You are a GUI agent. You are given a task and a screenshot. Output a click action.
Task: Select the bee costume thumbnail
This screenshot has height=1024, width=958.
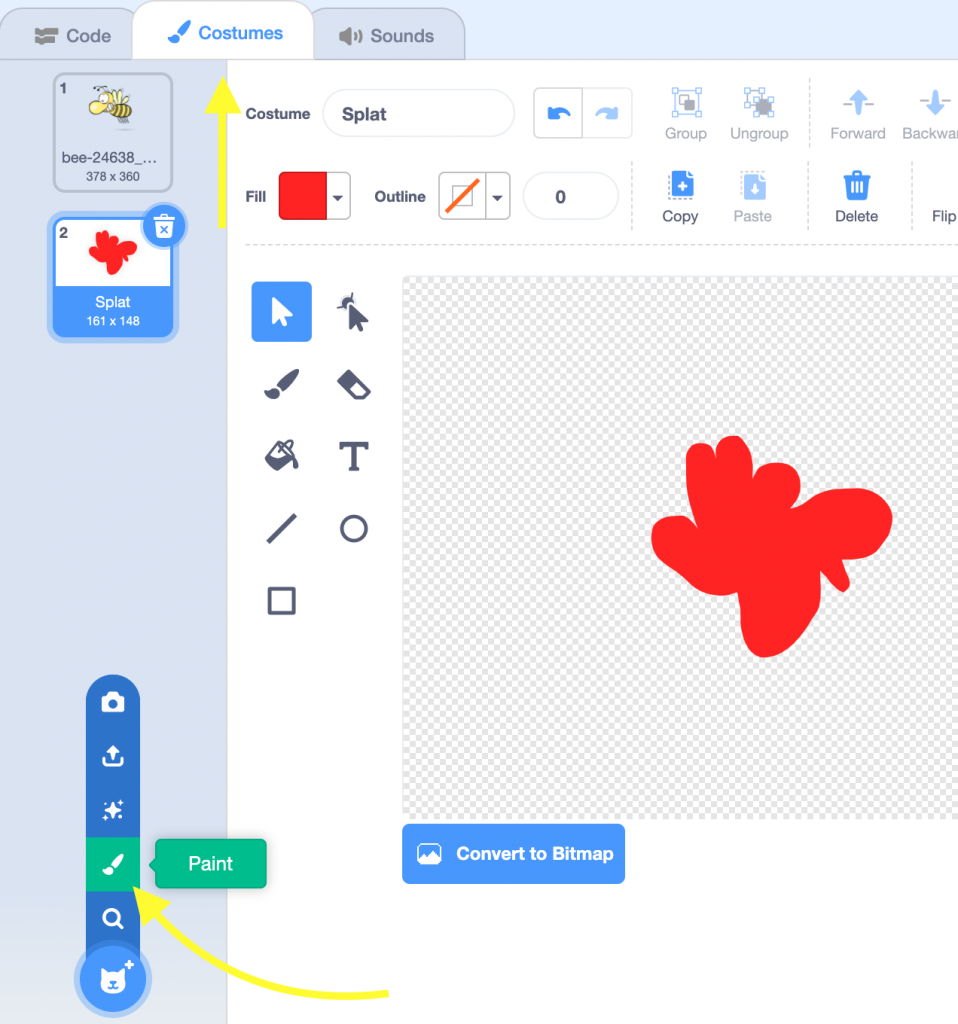point(113,131)
